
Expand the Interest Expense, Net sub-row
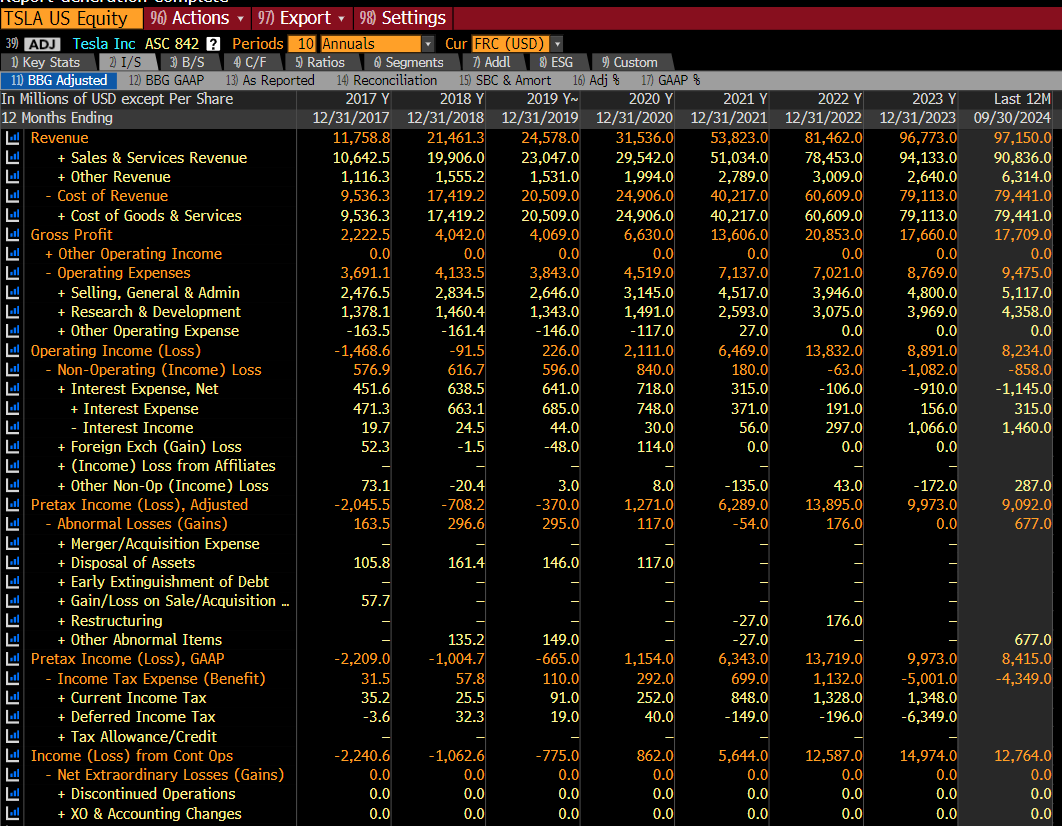click(x=62, y=389)
